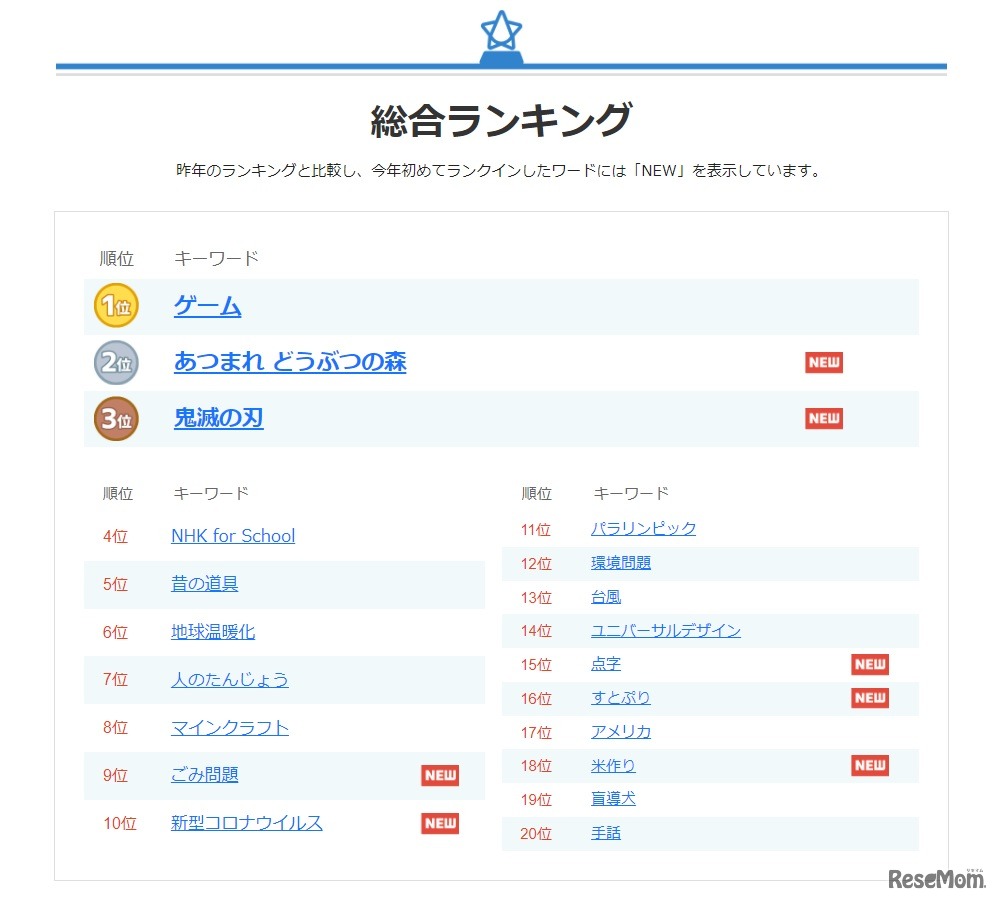Click the 19位 rank label
The width and height of the screenshot is (999, 902).
(536, 799)
